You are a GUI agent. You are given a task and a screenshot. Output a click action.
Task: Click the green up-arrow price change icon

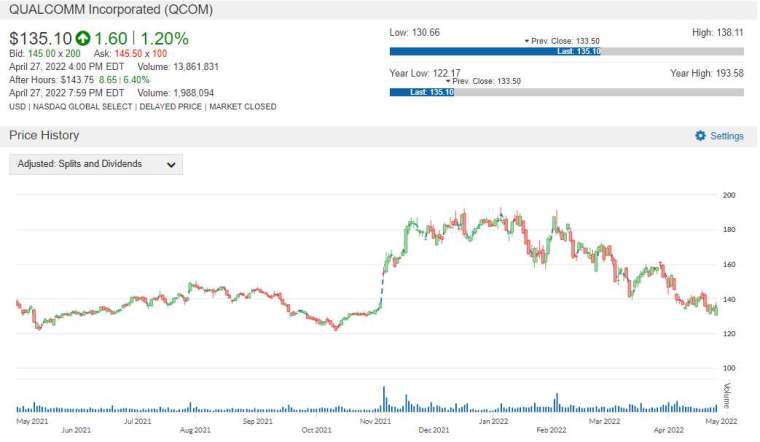point(83,38)
